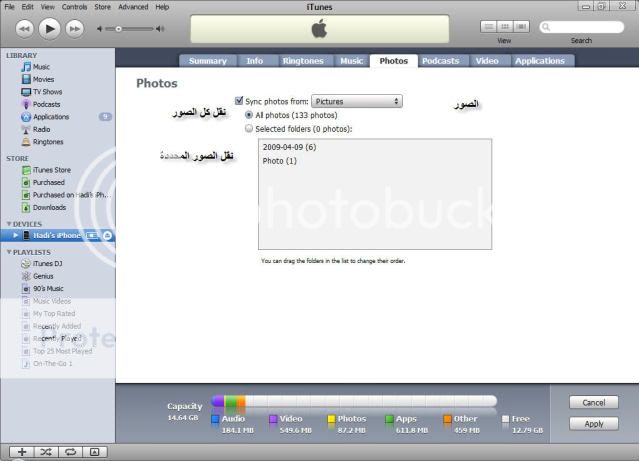Switch to Music tab
Viewport: 639px width, 461px height.
(351, 61)
